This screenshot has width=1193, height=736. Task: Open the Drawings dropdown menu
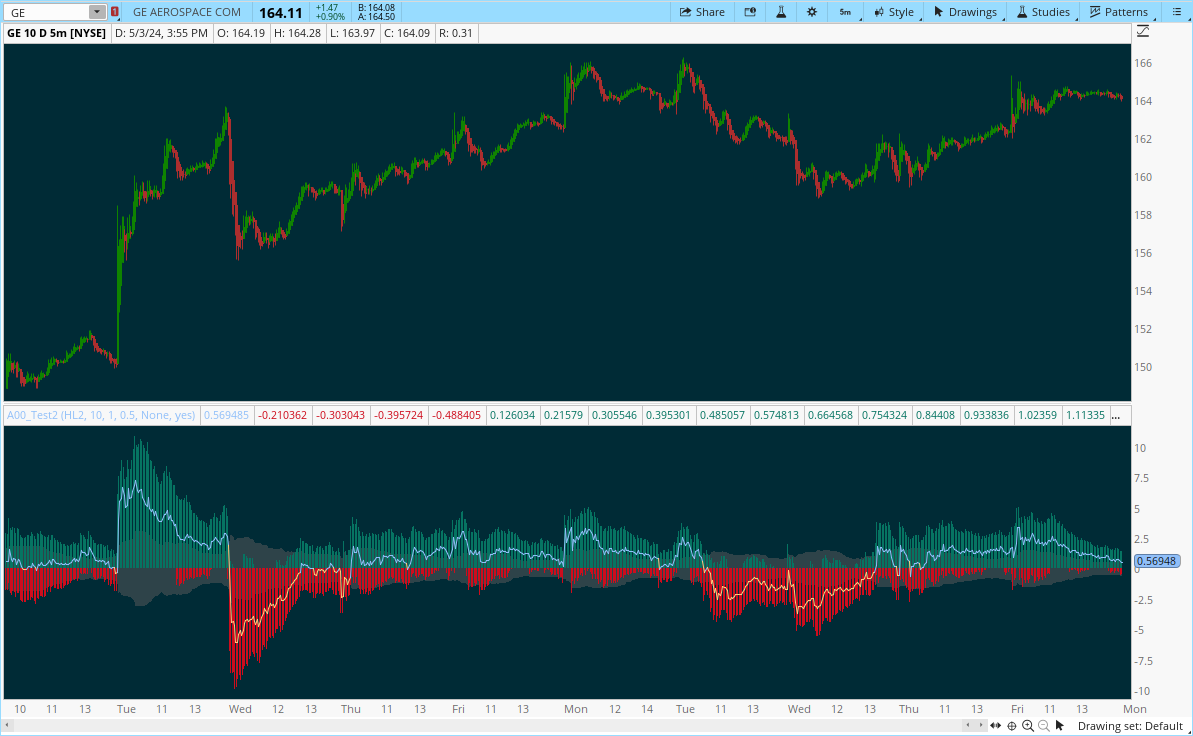[x=965, y=12]
